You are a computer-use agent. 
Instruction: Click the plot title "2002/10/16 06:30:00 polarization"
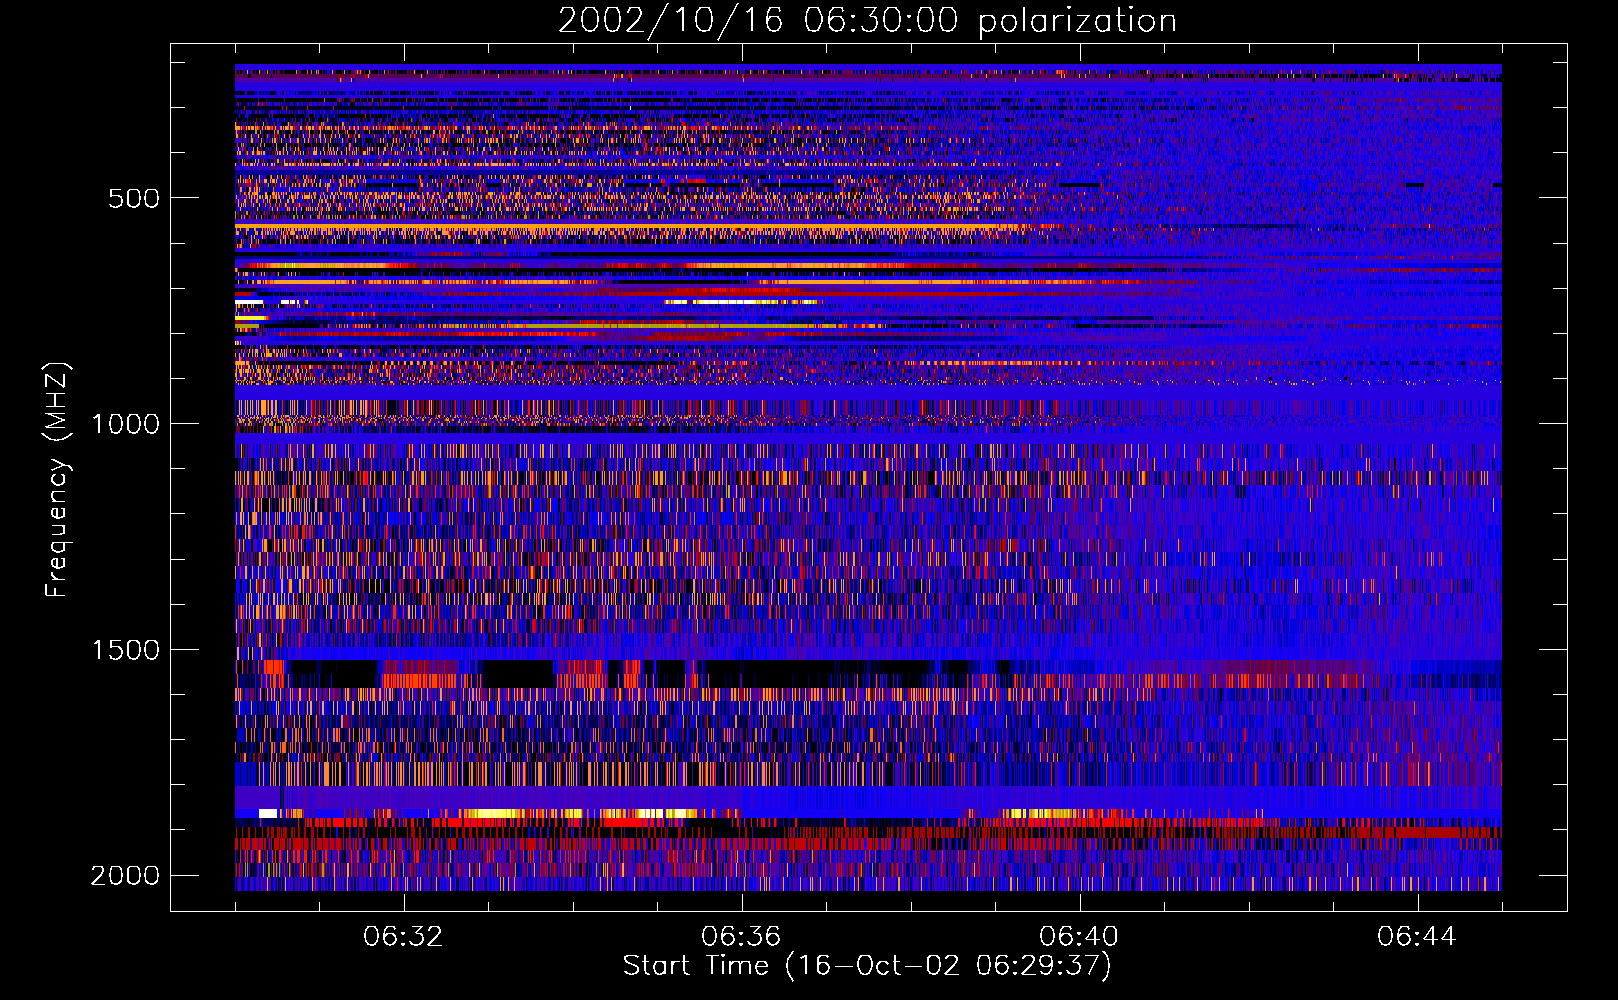867,20
